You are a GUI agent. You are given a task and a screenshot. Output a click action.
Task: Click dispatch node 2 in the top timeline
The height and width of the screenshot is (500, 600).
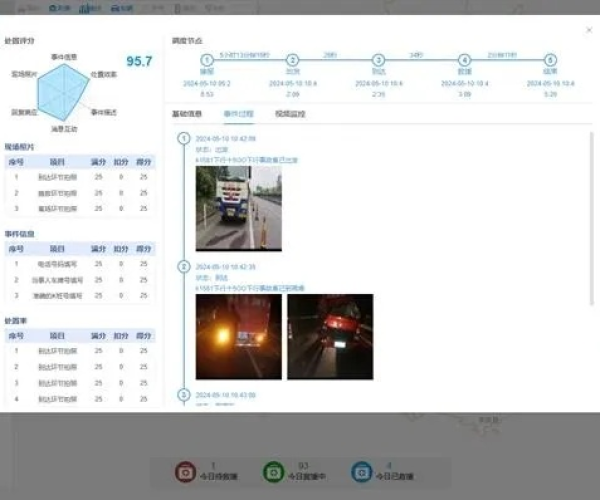click(293, 60)
